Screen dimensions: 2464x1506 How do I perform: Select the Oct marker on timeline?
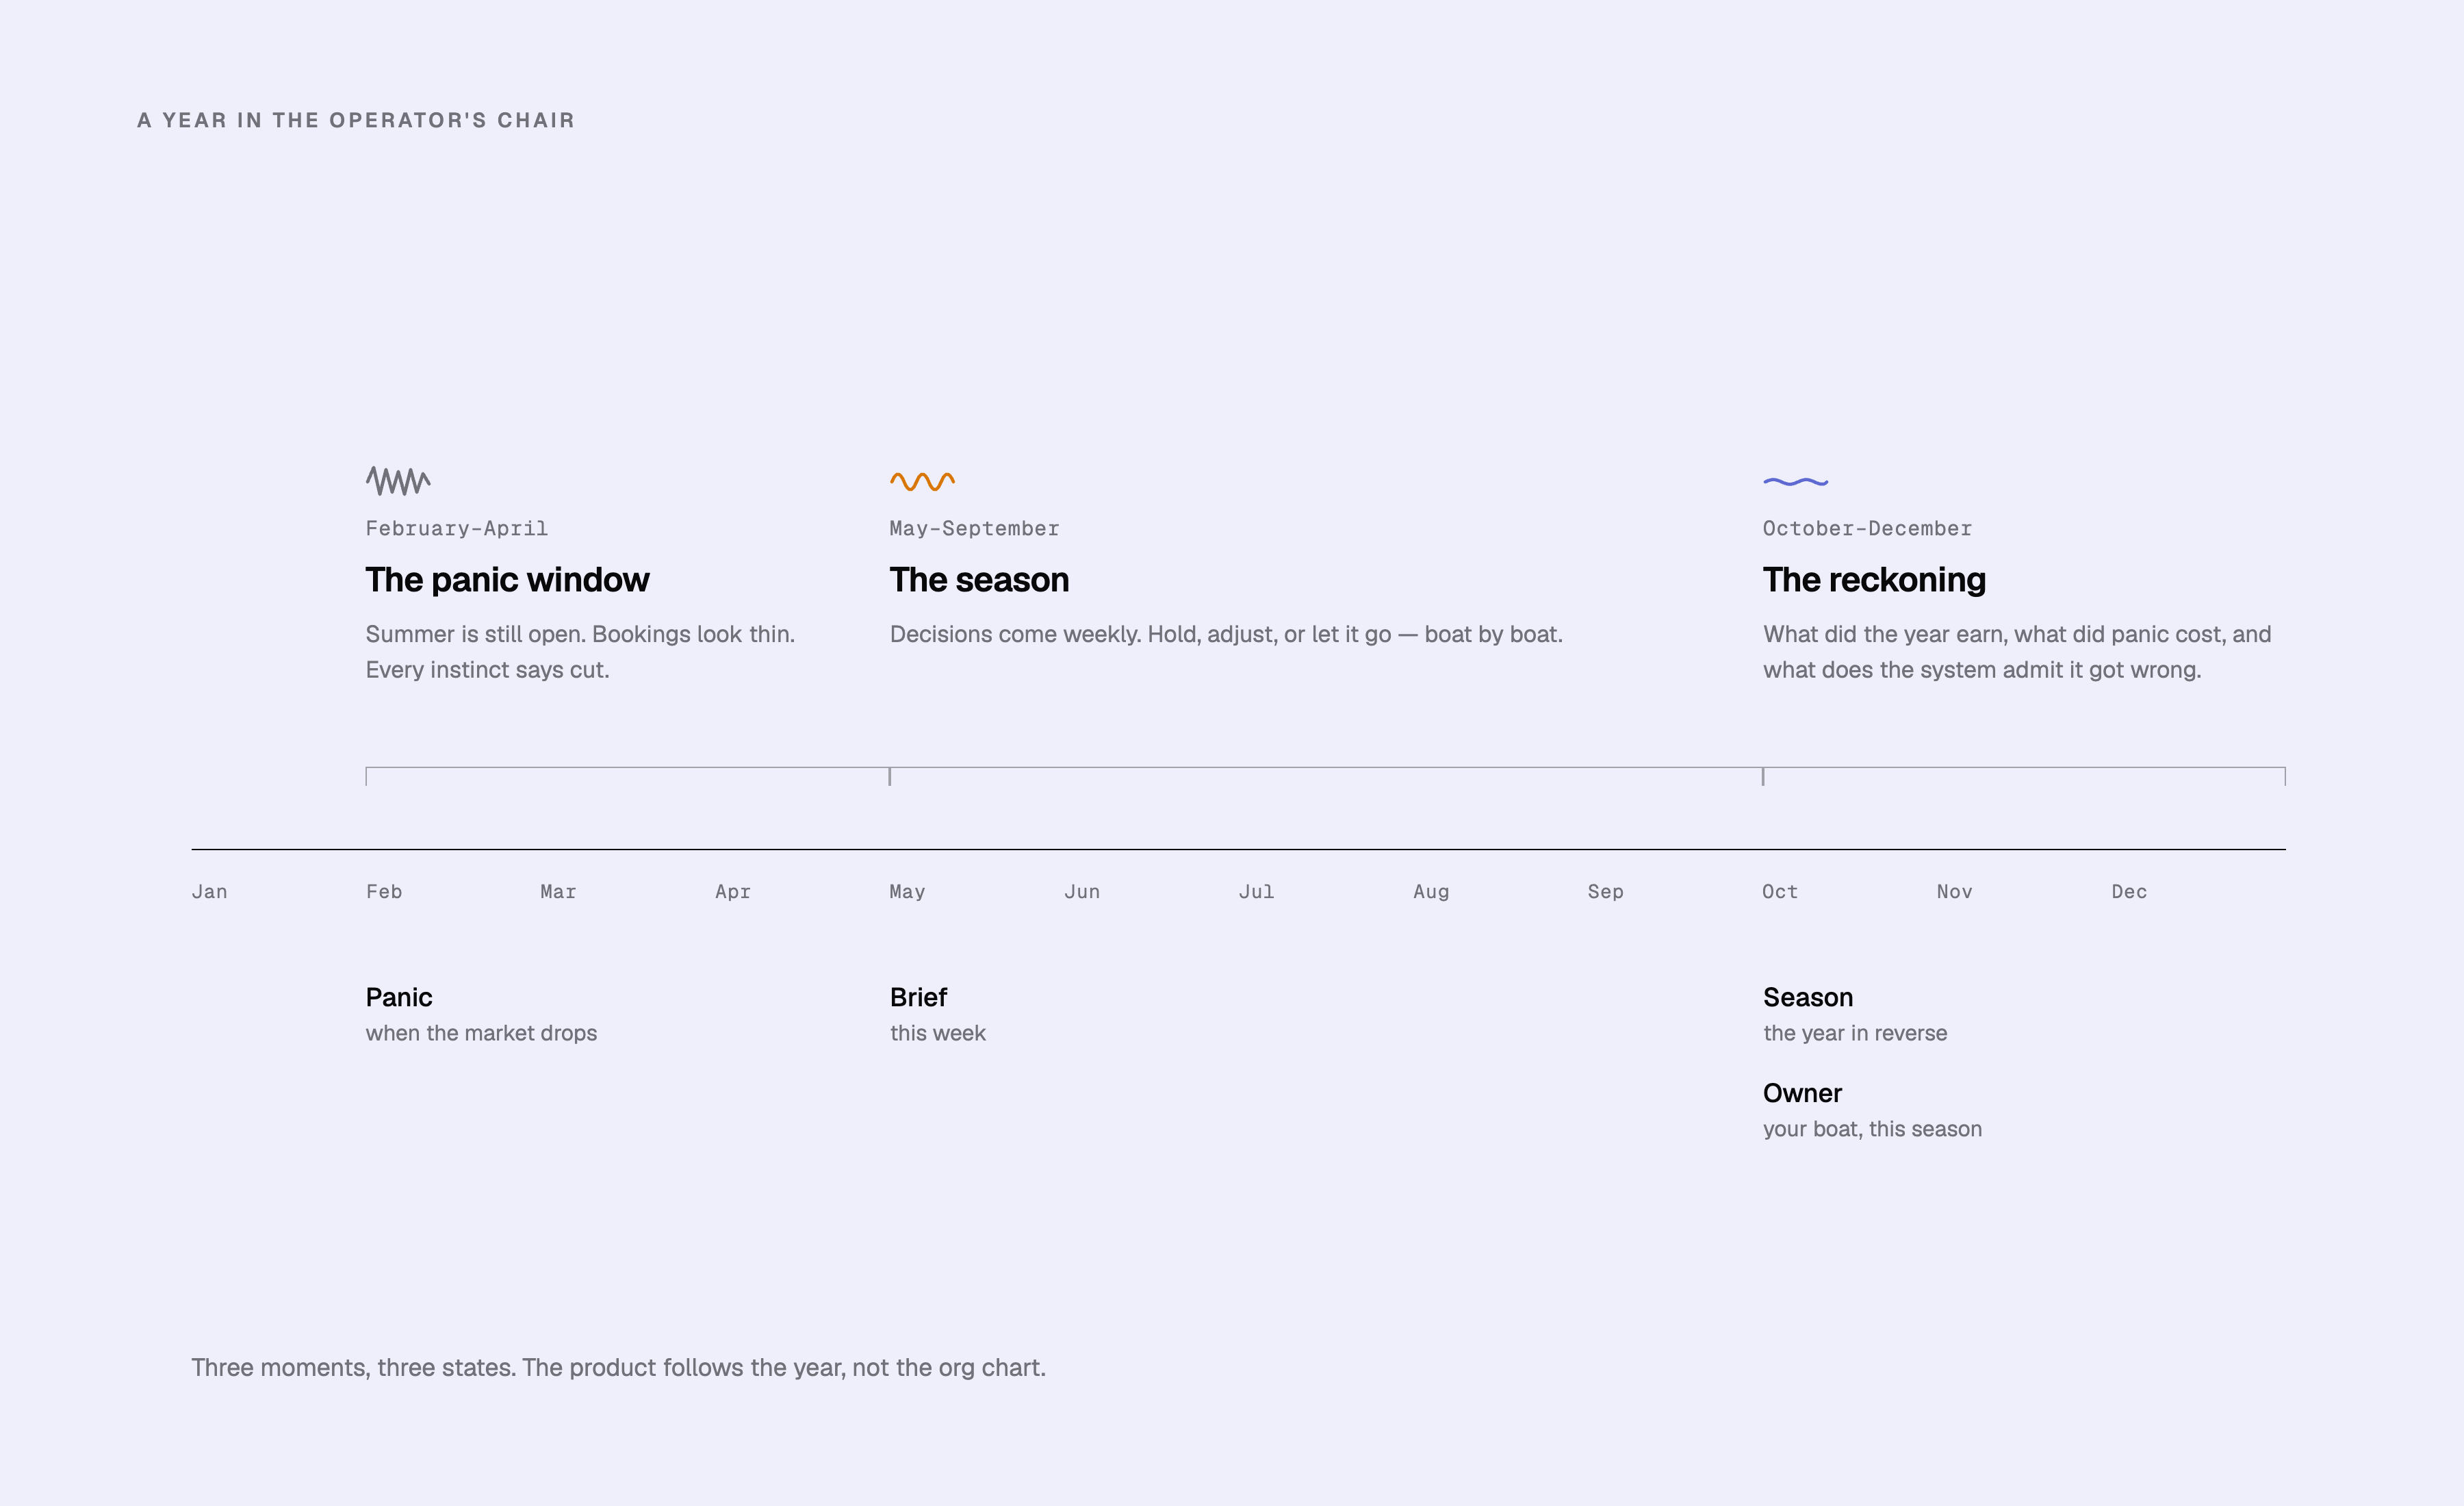[1780, 891]
